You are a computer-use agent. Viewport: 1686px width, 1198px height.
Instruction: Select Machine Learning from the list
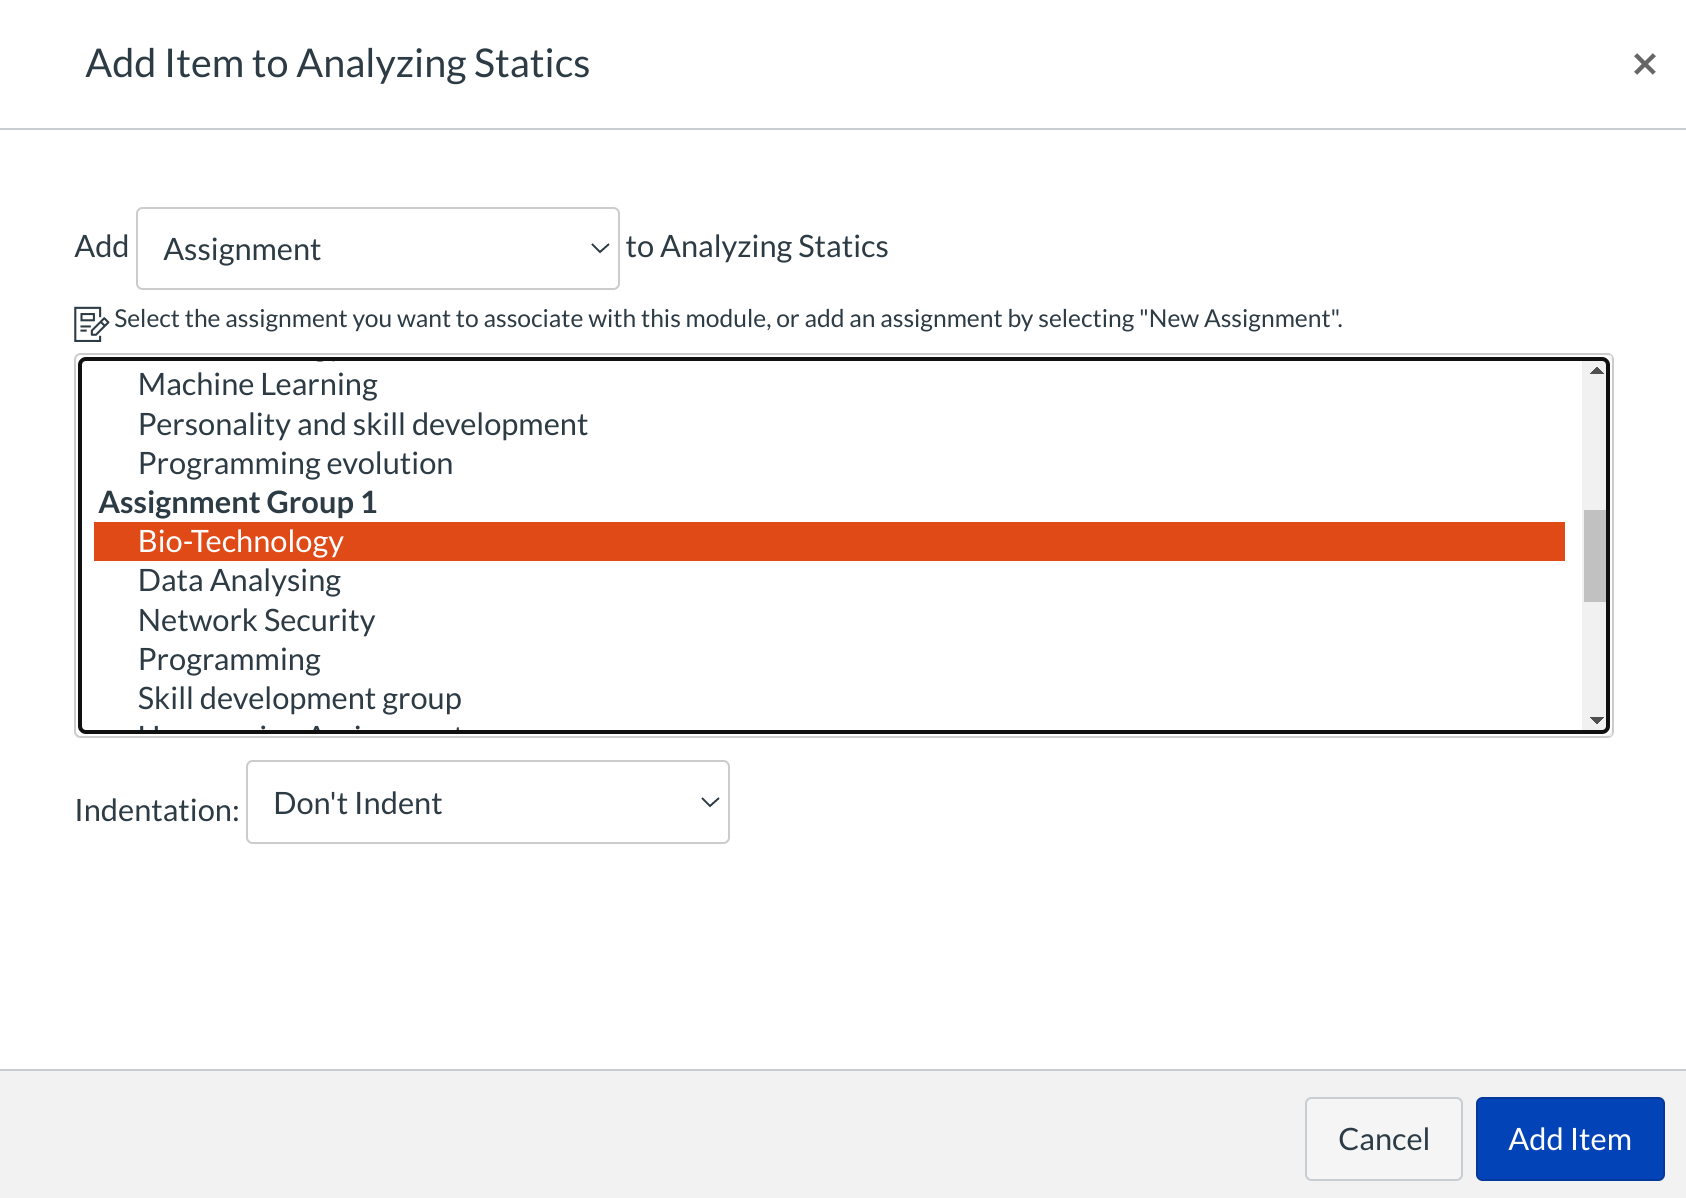pyautogui.click(x=258, y=385)
